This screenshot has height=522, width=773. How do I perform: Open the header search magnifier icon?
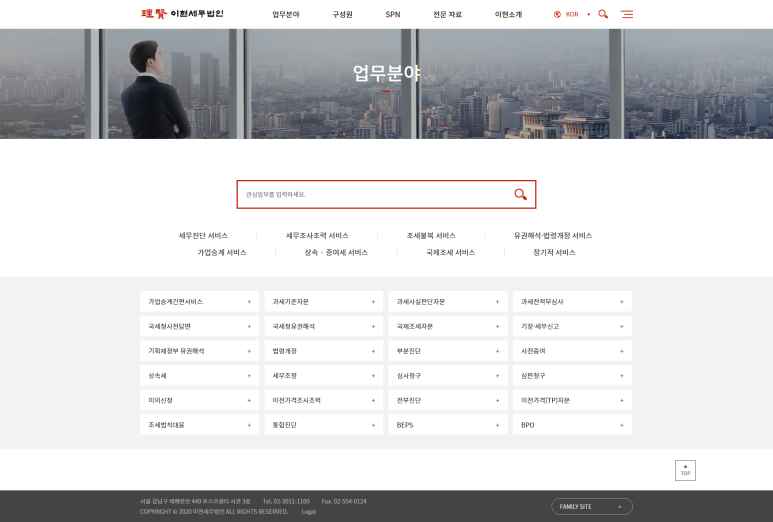coord(603,14)
